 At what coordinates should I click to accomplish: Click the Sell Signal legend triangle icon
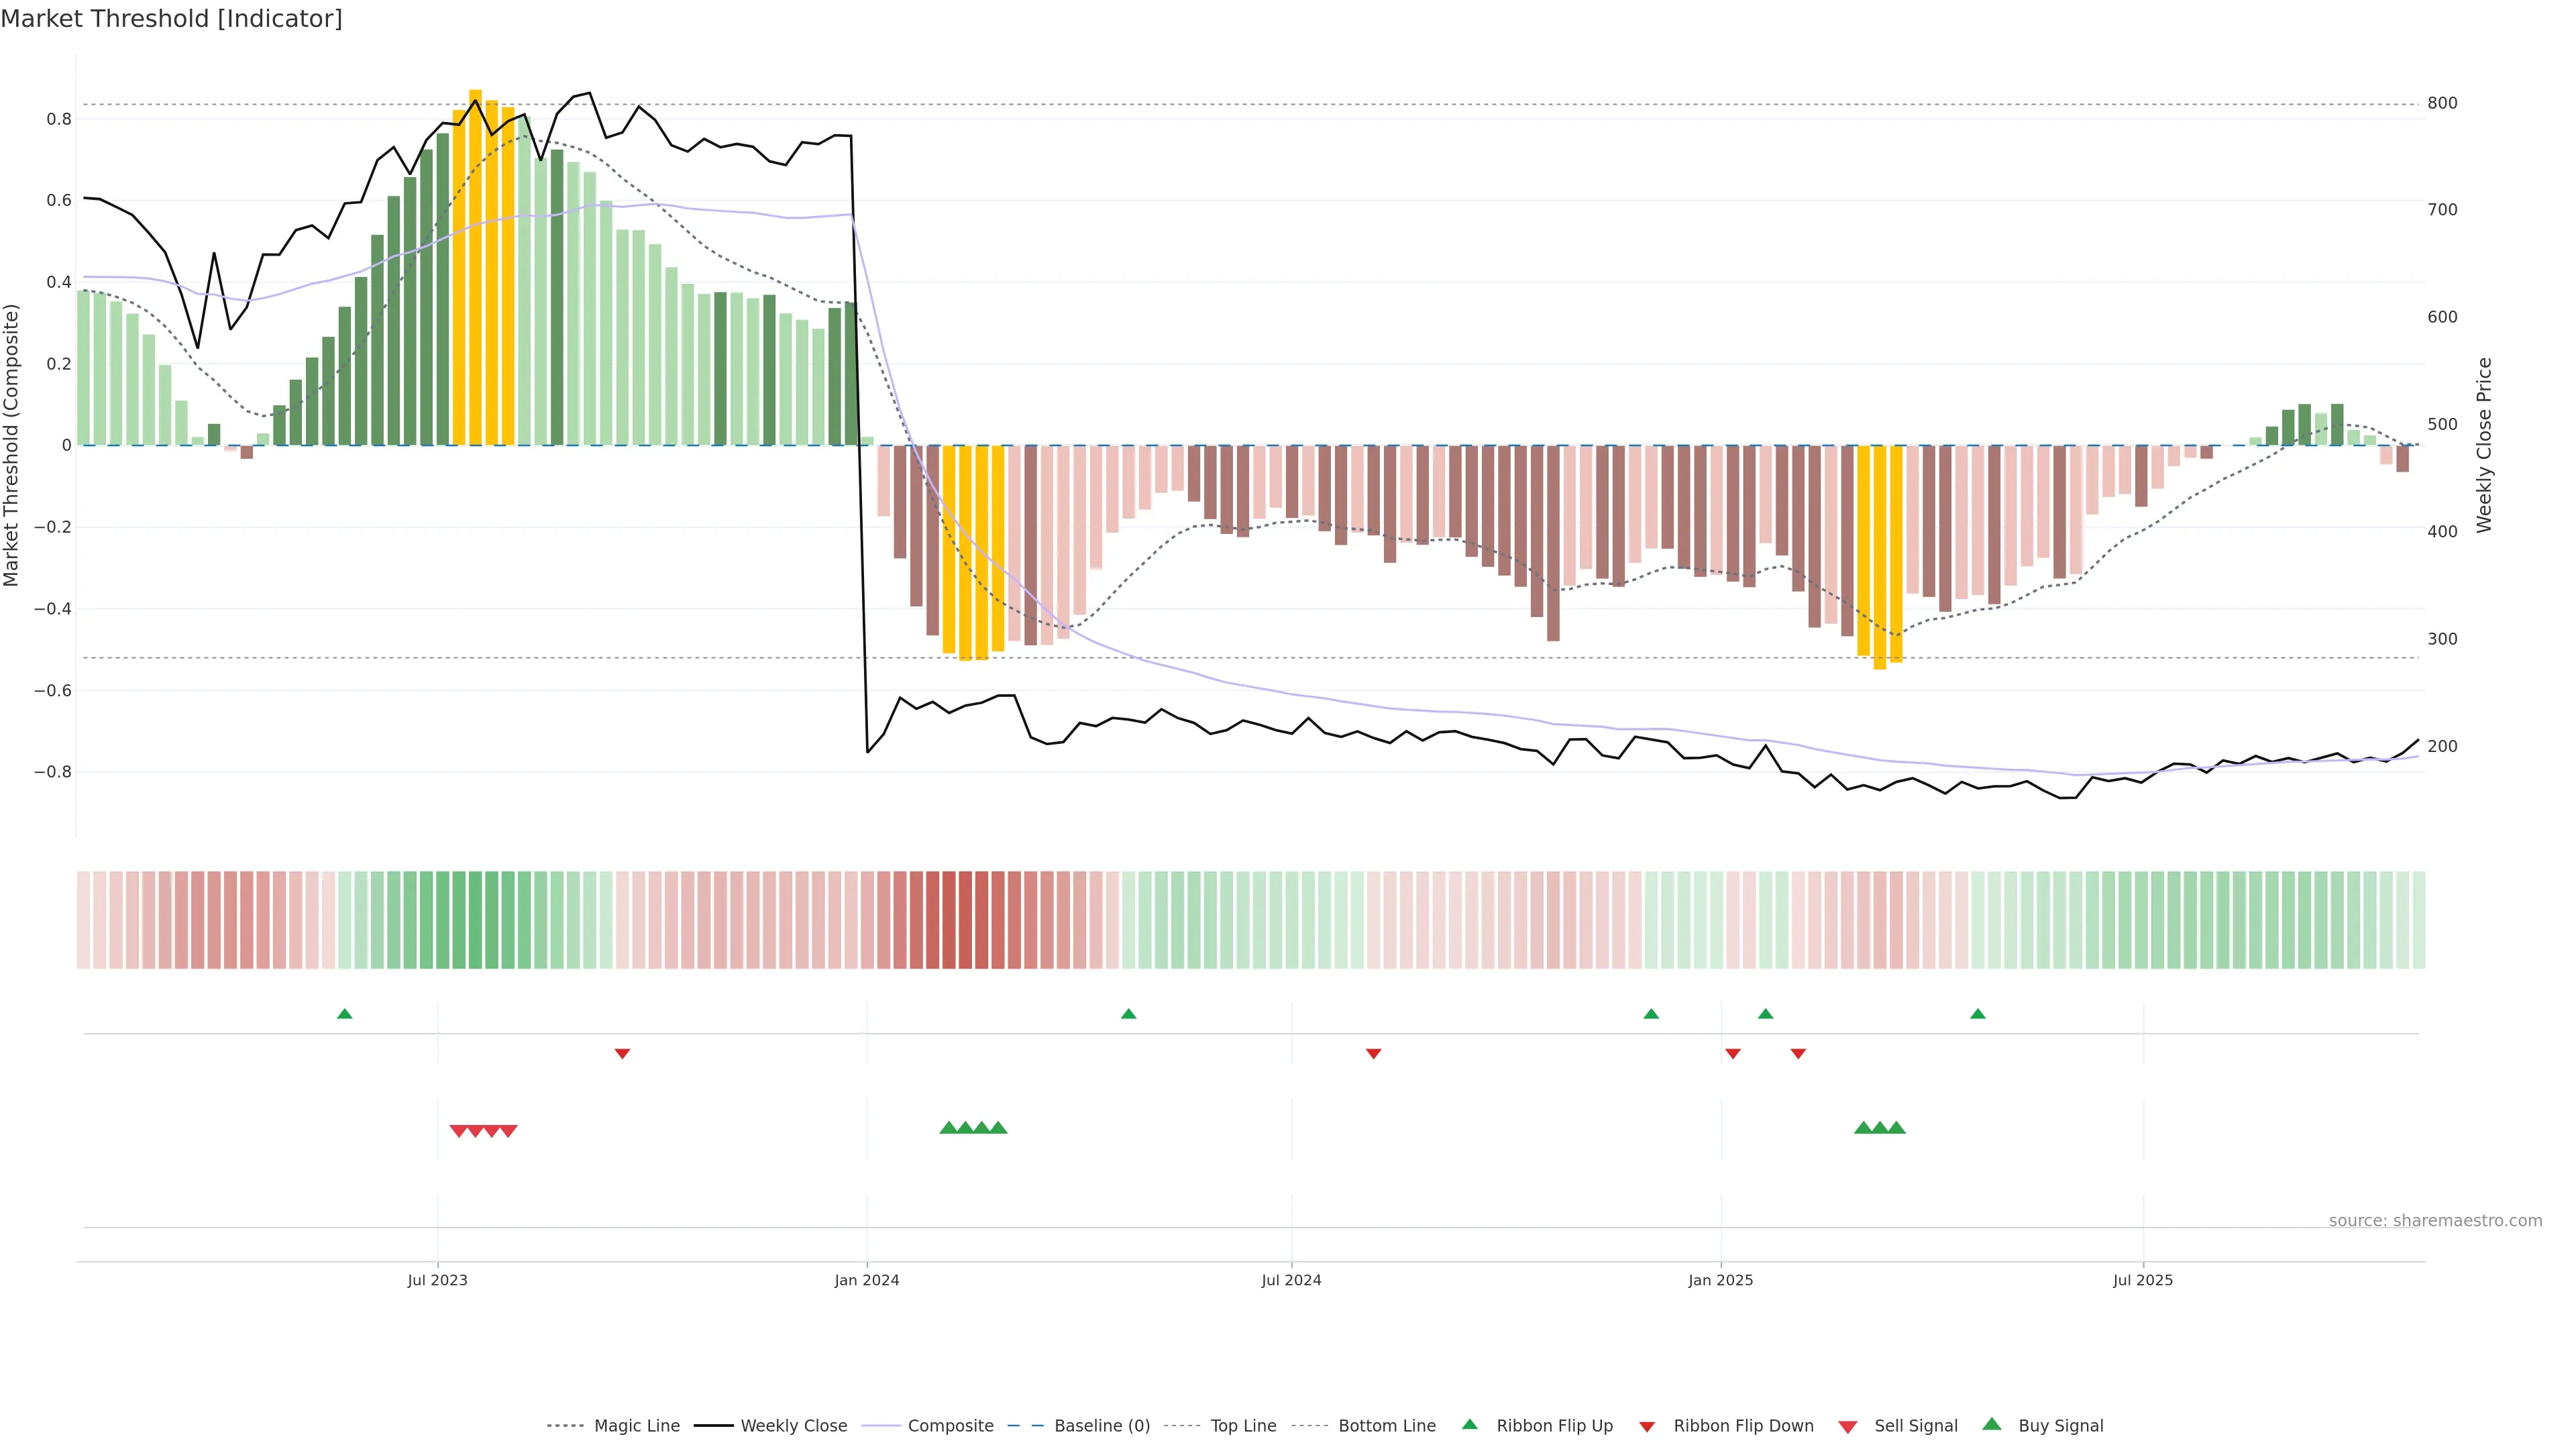(1847, 1426)
